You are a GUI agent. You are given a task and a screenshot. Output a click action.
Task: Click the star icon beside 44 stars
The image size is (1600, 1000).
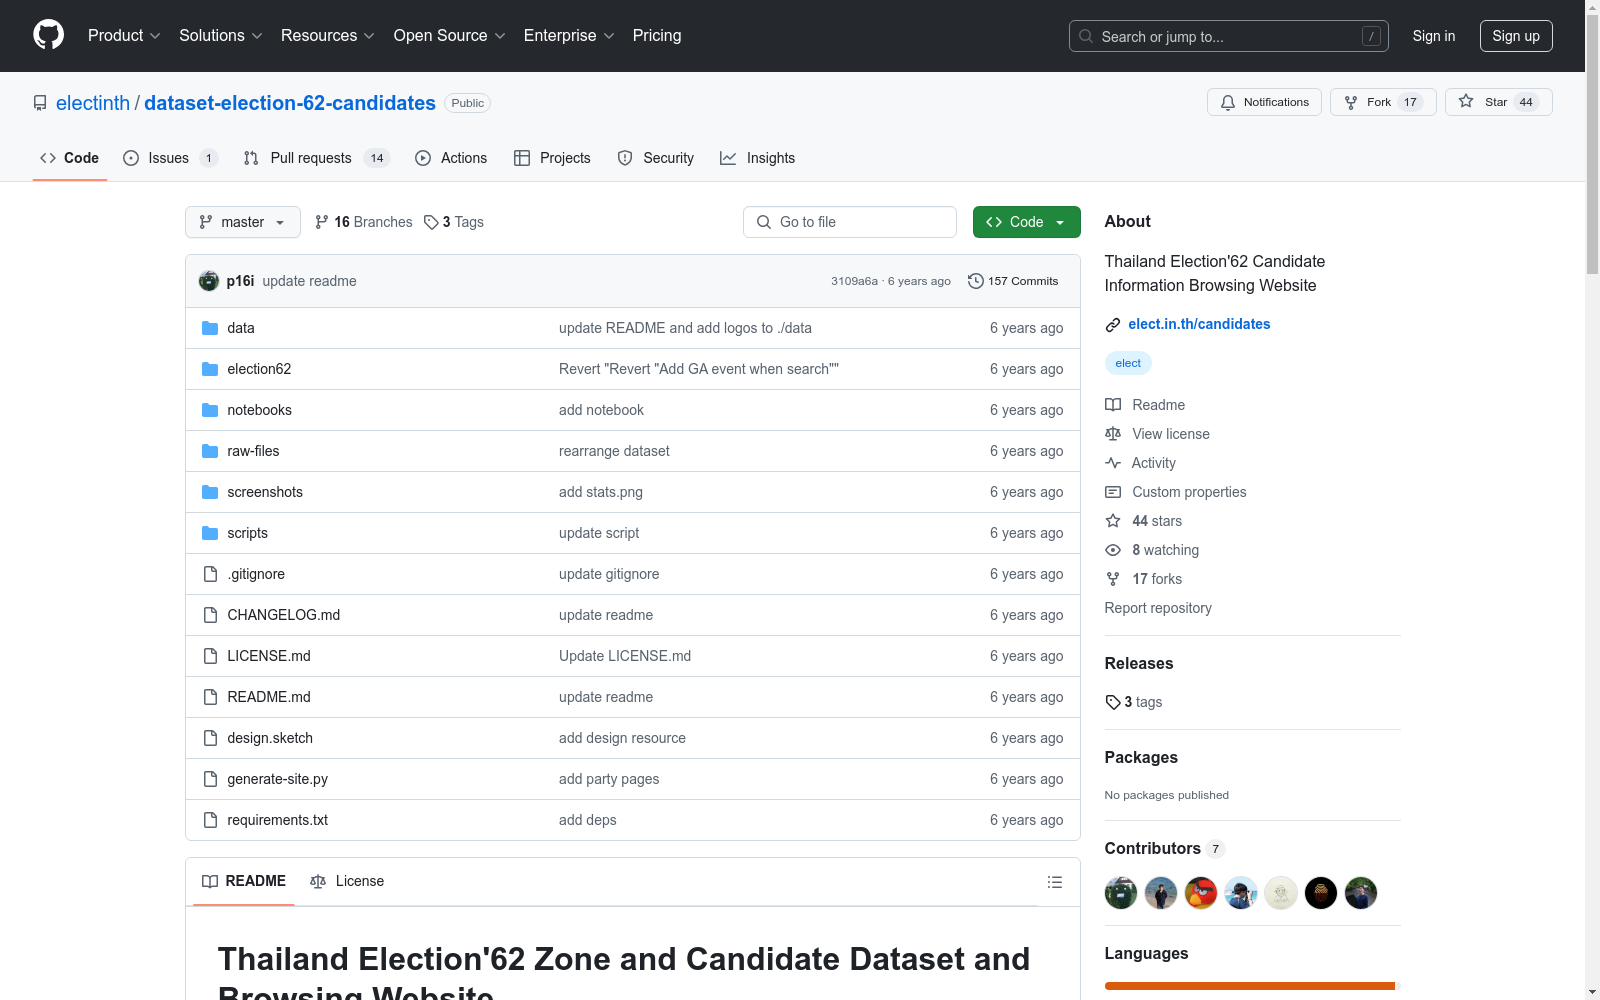tap(1113, 521)
